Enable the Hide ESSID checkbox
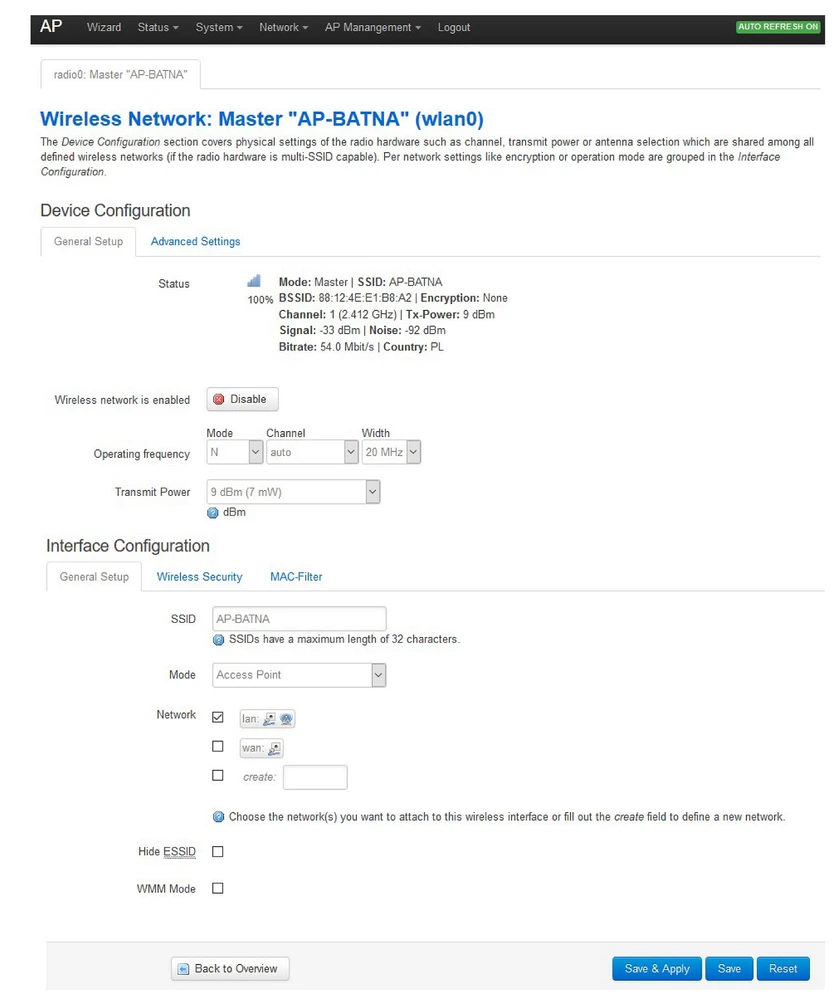Viewport: 834px width, 1000px height. pyautogui.click(x=218, y=852)
